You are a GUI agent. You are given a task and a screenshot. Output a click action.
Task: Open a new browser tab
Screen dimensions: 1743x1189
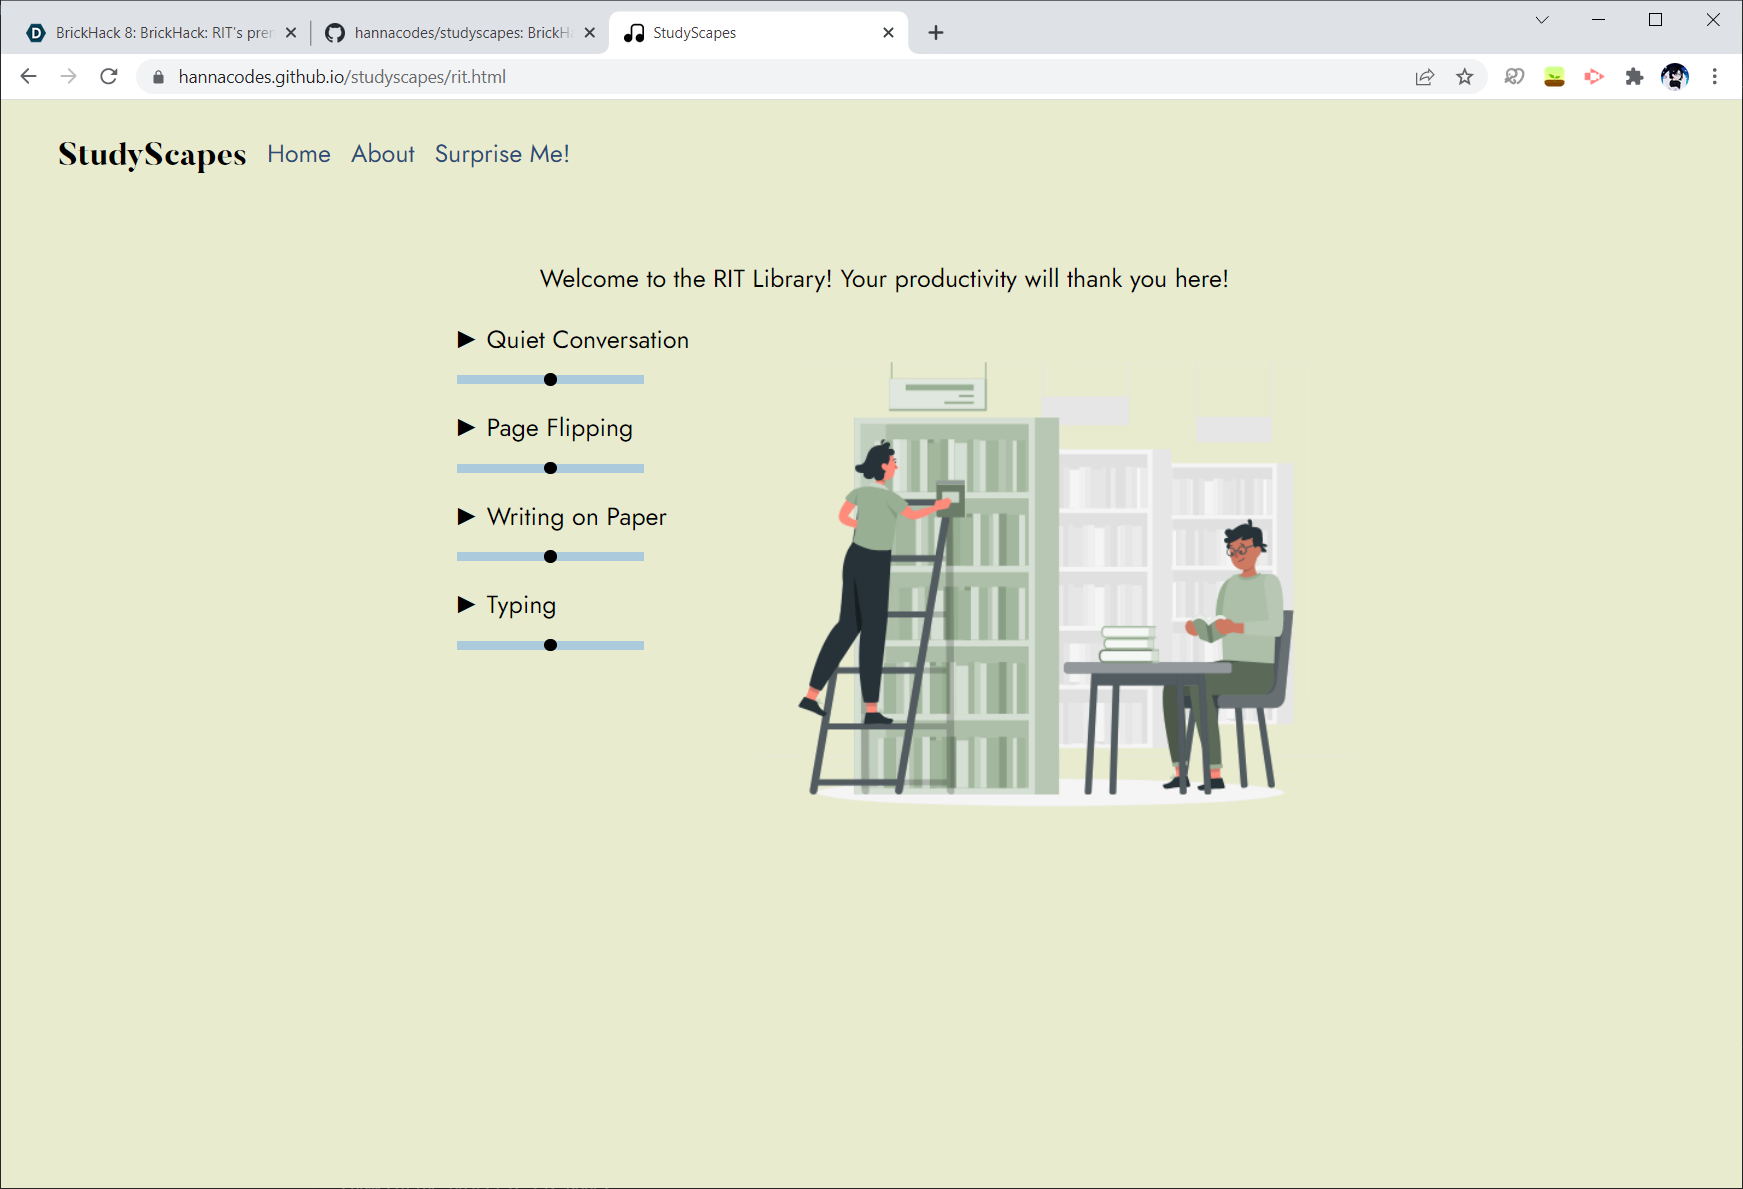(x=936, y=33)
